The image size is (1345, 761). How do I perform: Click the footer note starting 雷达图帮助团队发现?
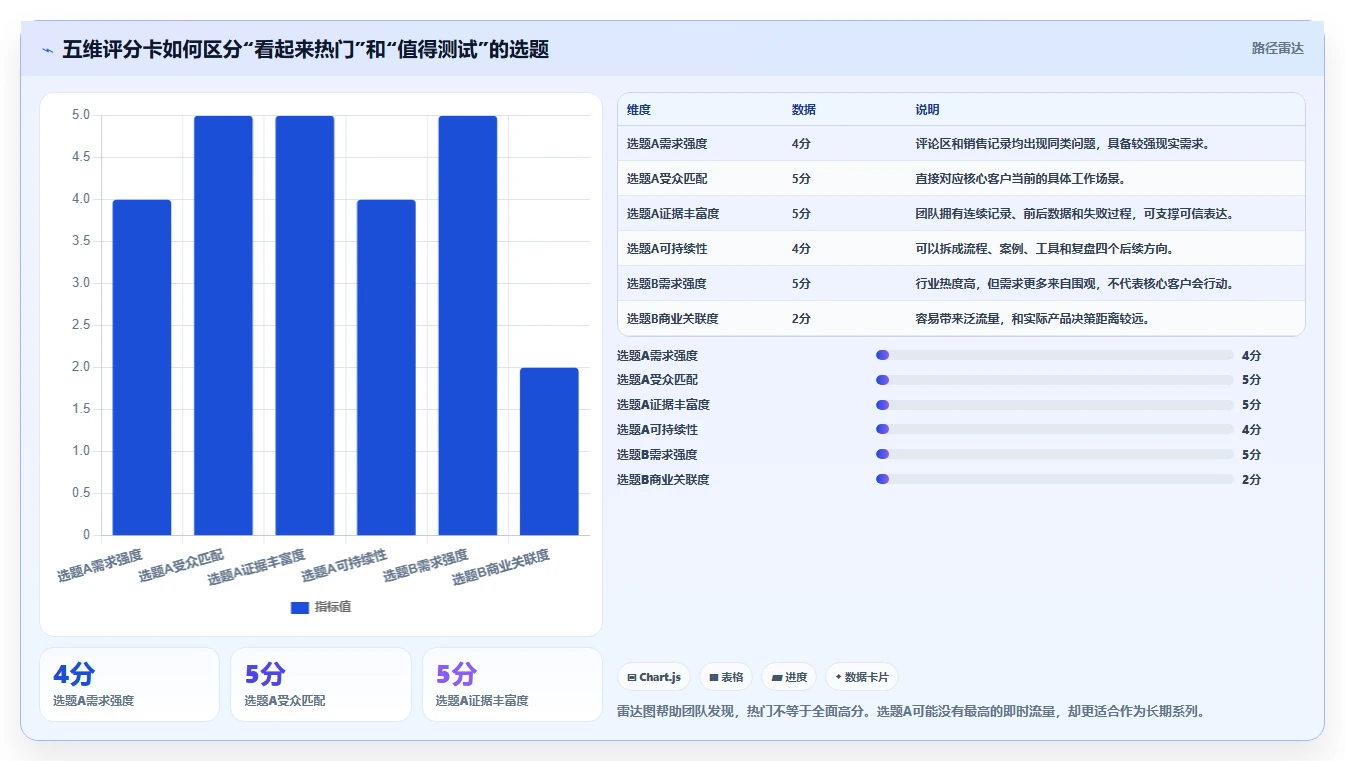coord(912,712)
